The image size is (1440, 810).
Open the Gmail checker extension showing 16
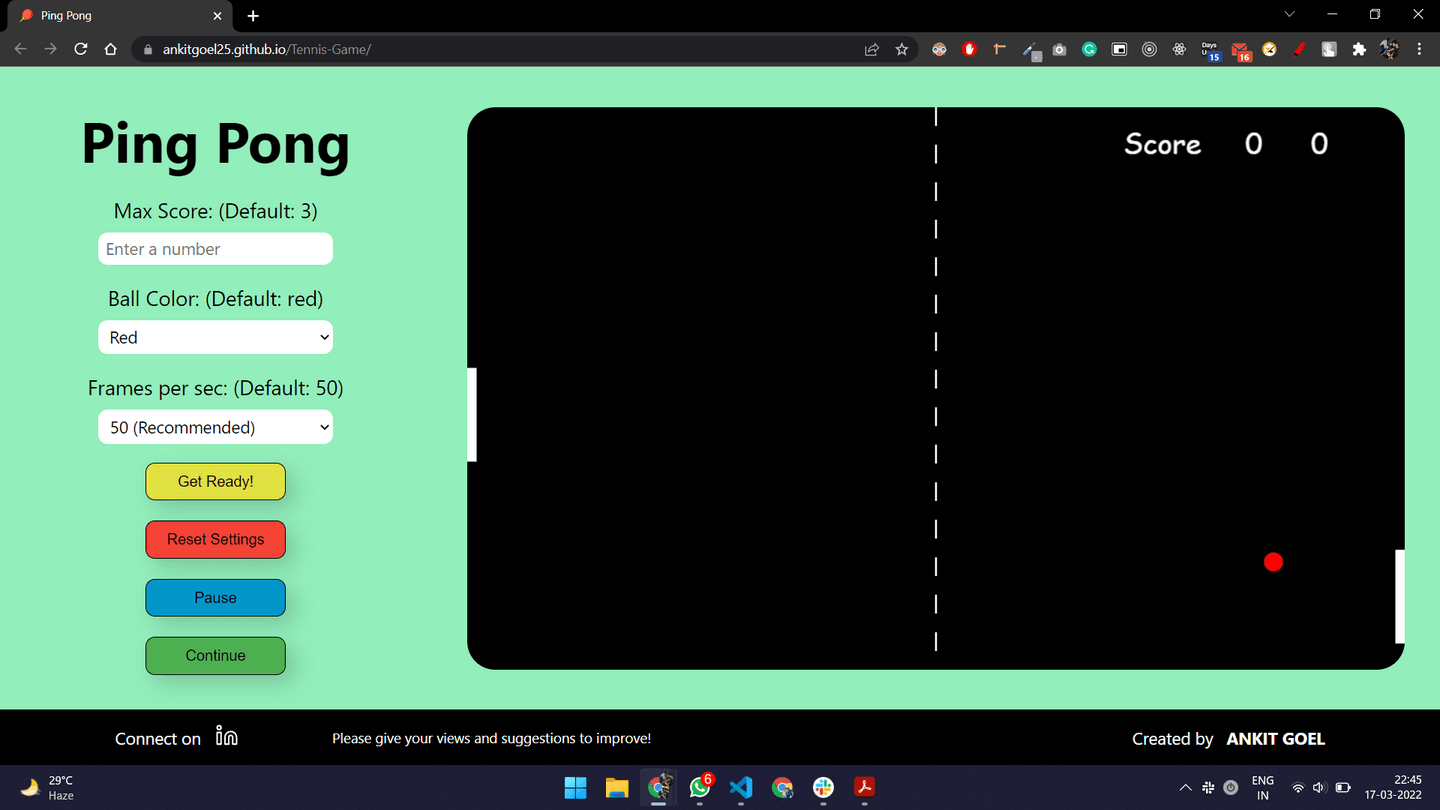[1241, 51]
